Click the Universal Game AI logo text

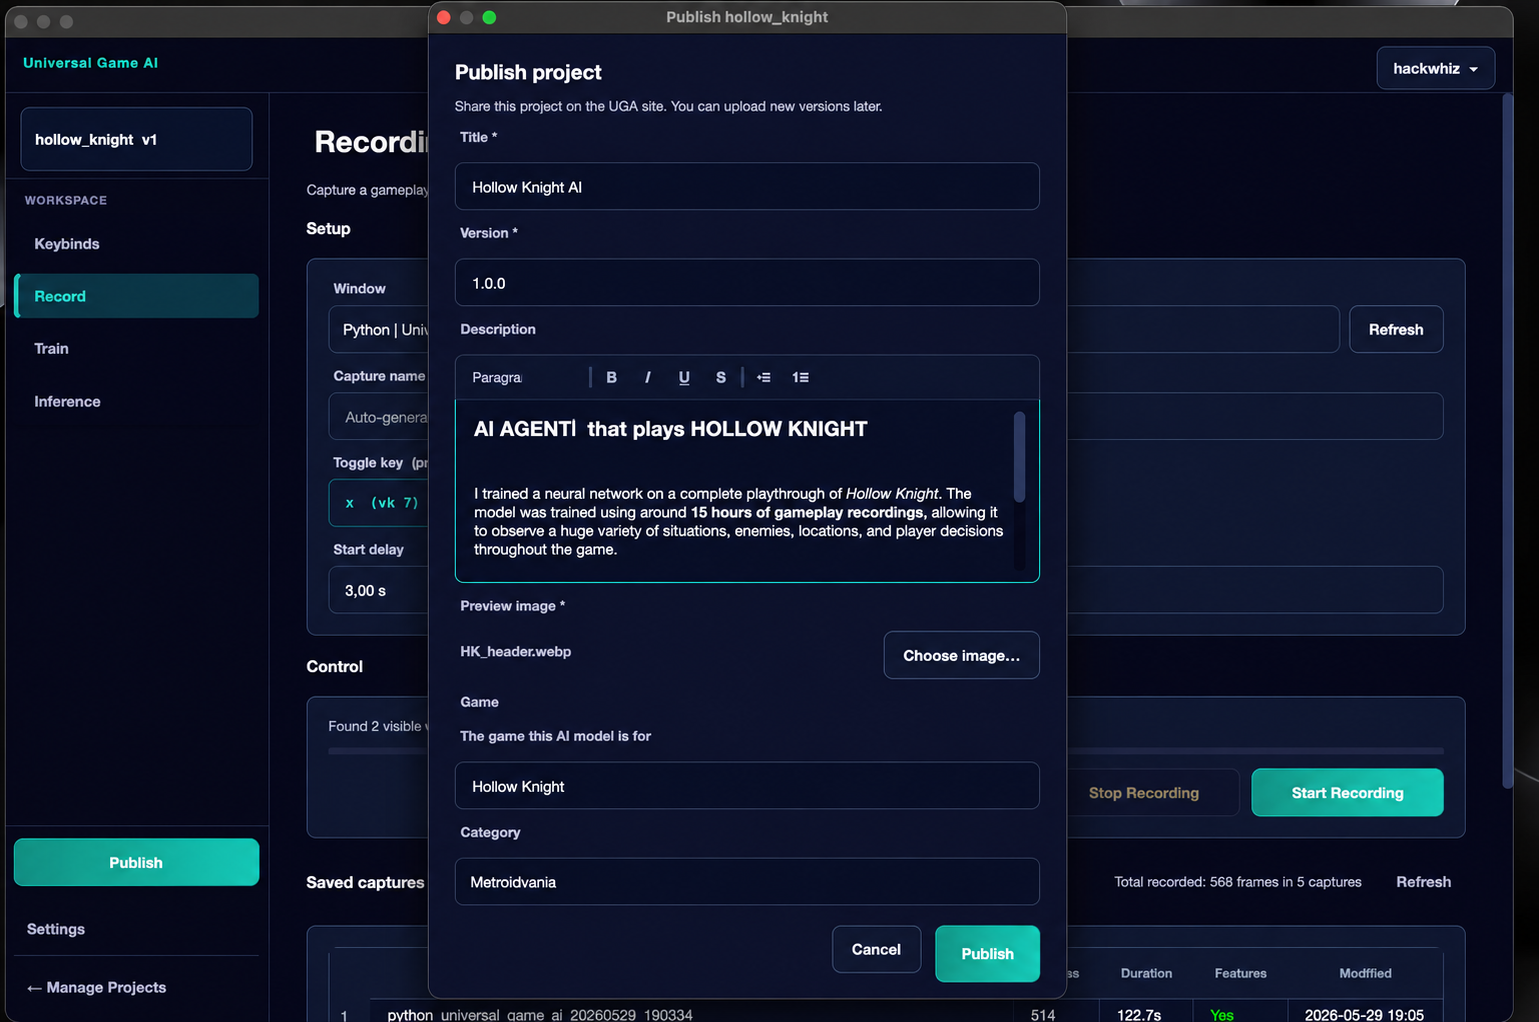pos(90,62)
